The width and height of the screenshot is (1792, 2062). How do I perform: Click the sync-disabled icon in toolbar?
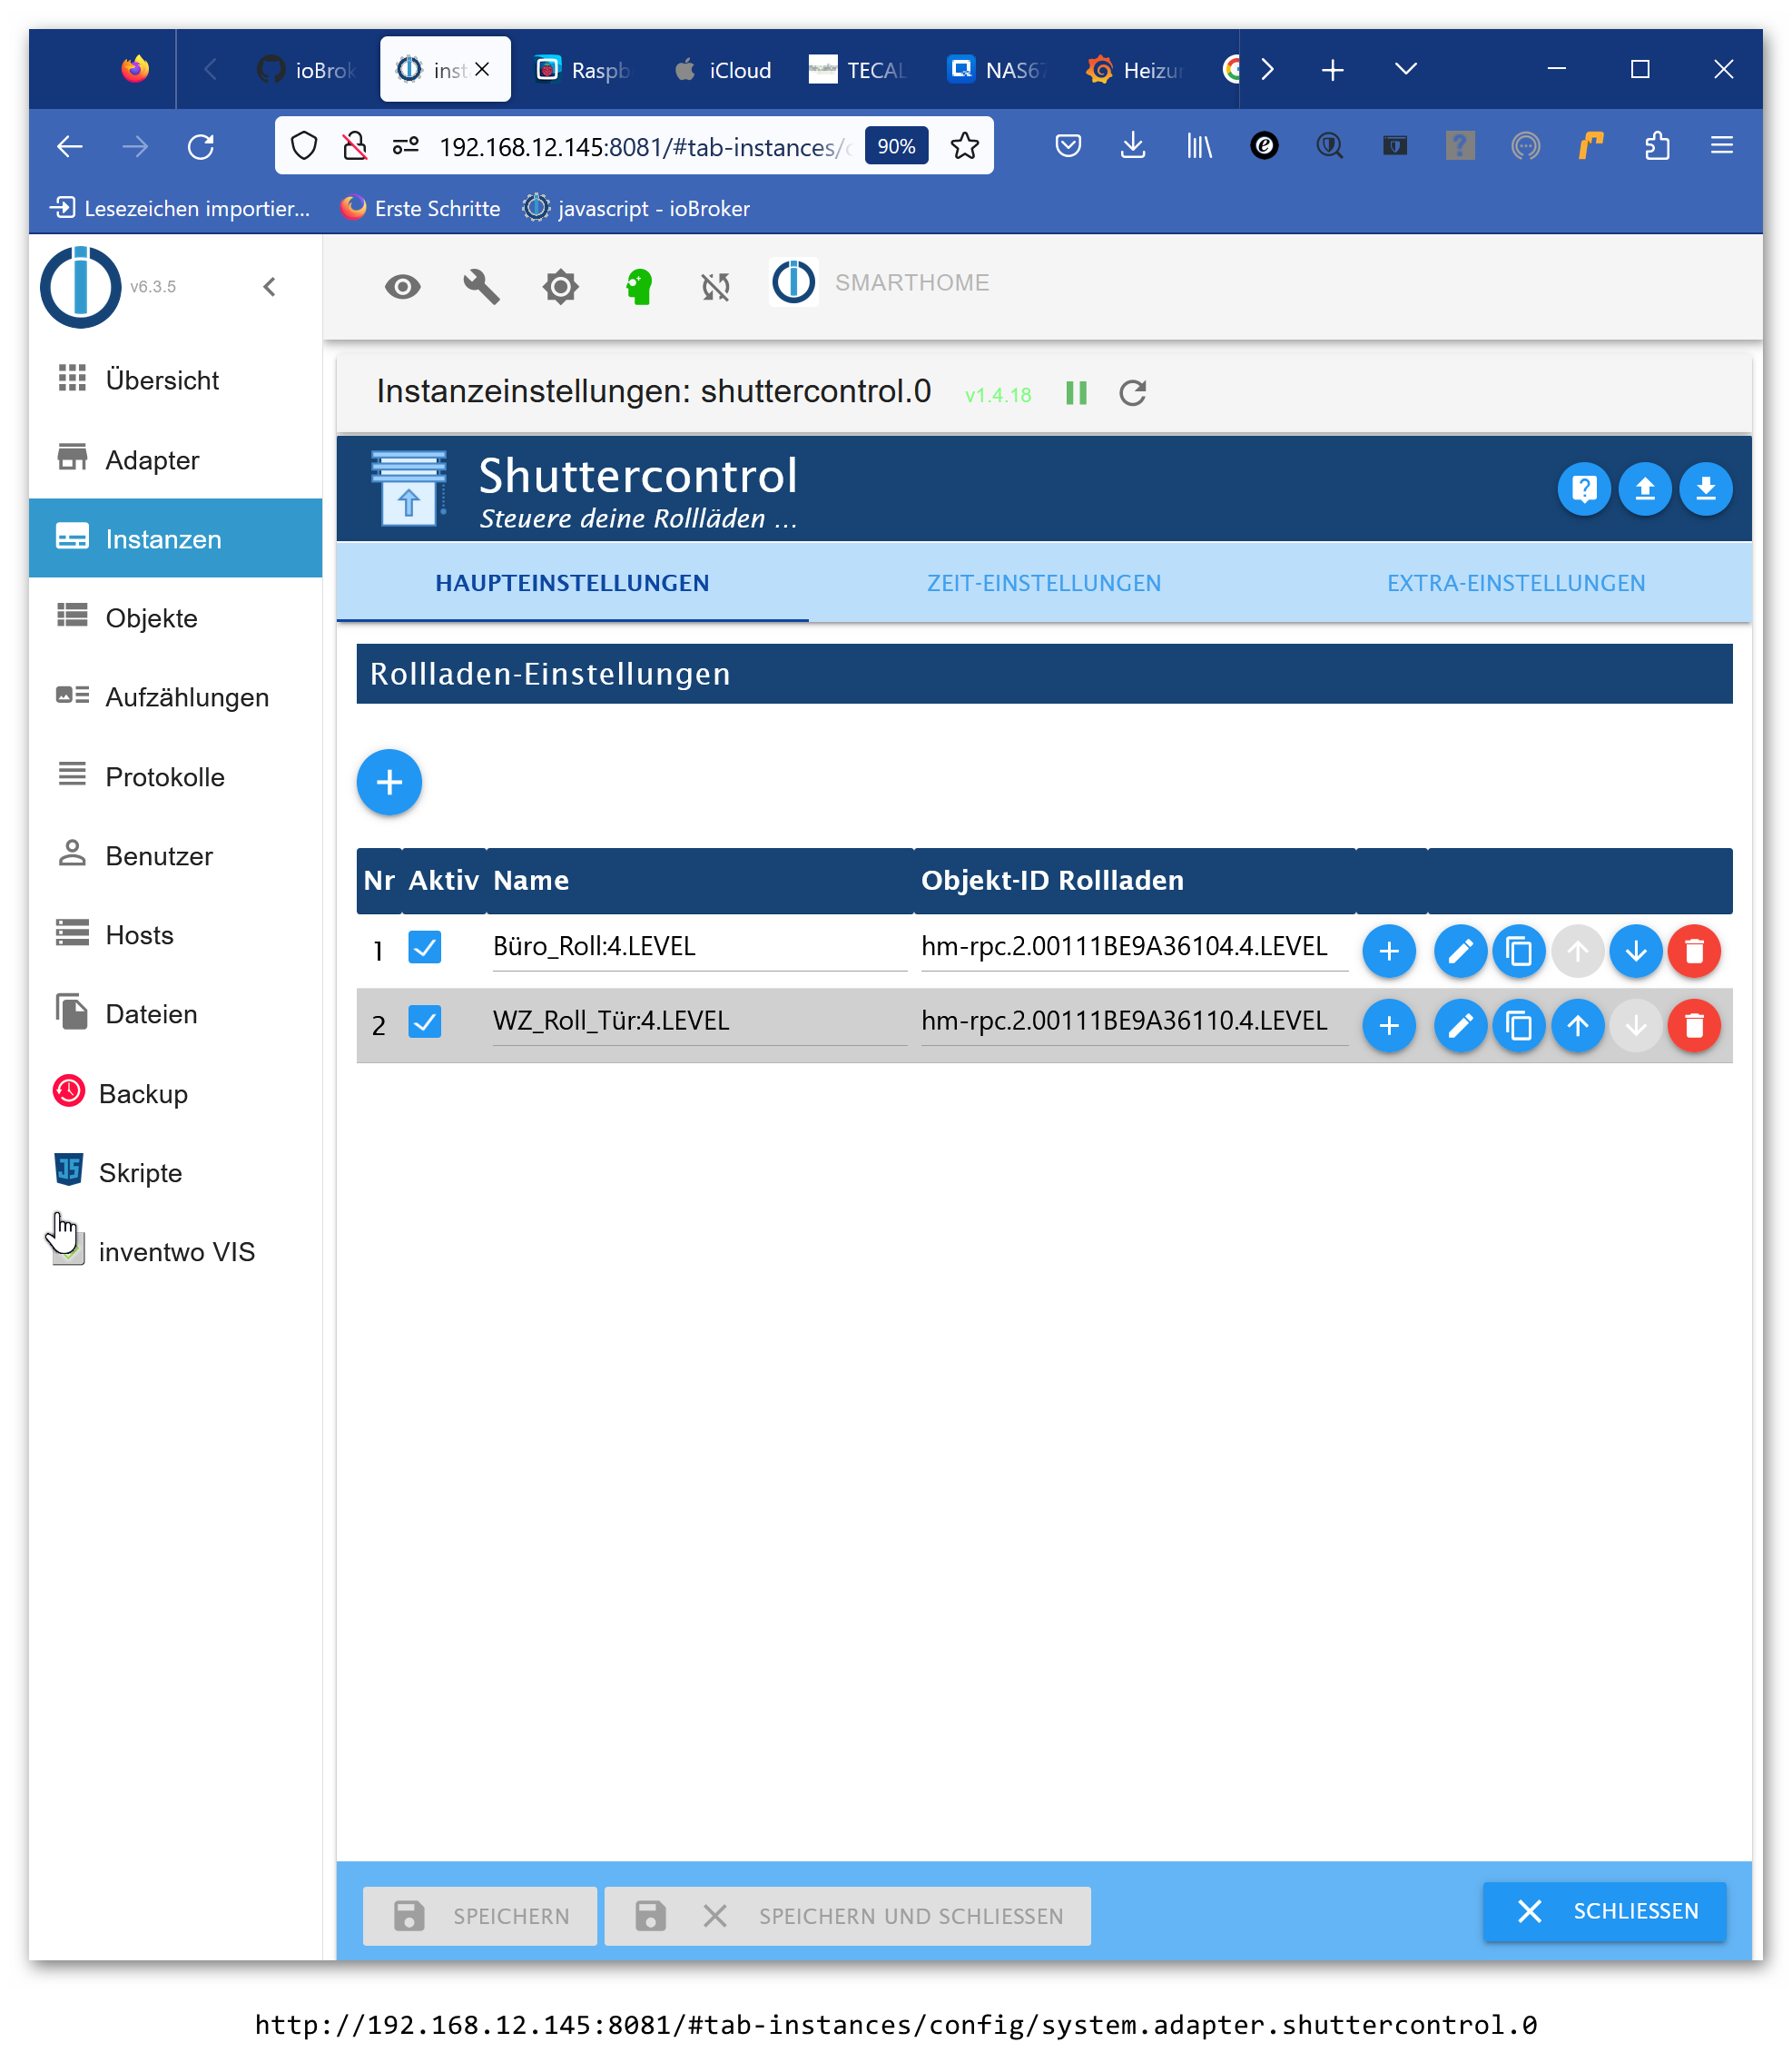click(716, 287)
